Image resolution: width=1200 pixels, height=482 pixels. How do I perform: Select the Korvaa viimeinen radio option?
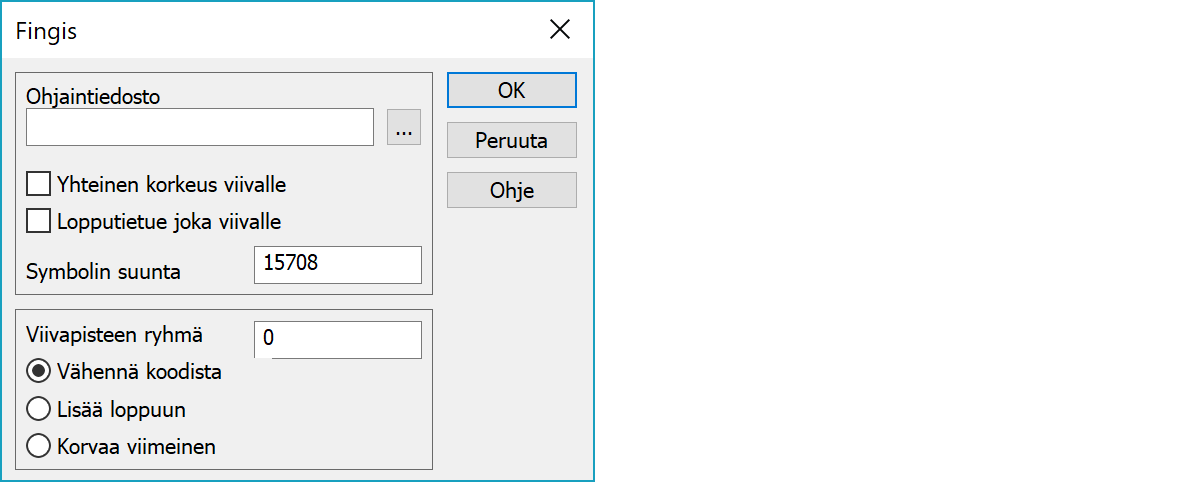pyautogui.click(x=39, y=446)
